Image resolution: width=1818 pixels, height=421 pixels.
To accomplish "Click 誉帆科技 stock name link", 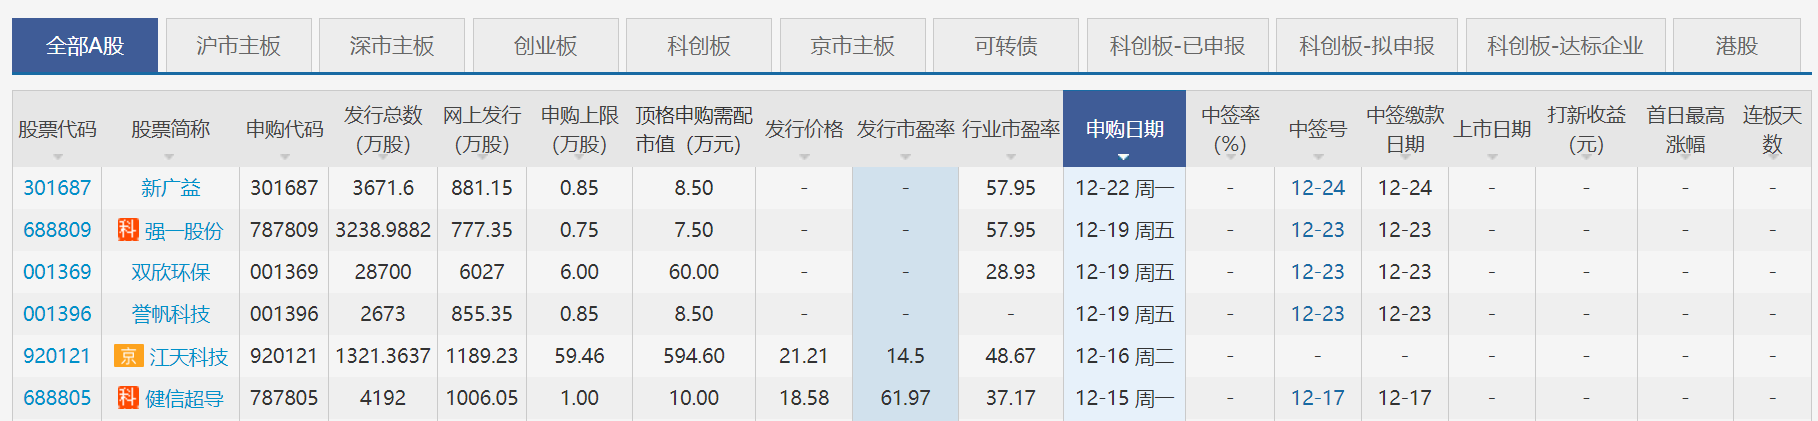I will click(x=170, y=314).
